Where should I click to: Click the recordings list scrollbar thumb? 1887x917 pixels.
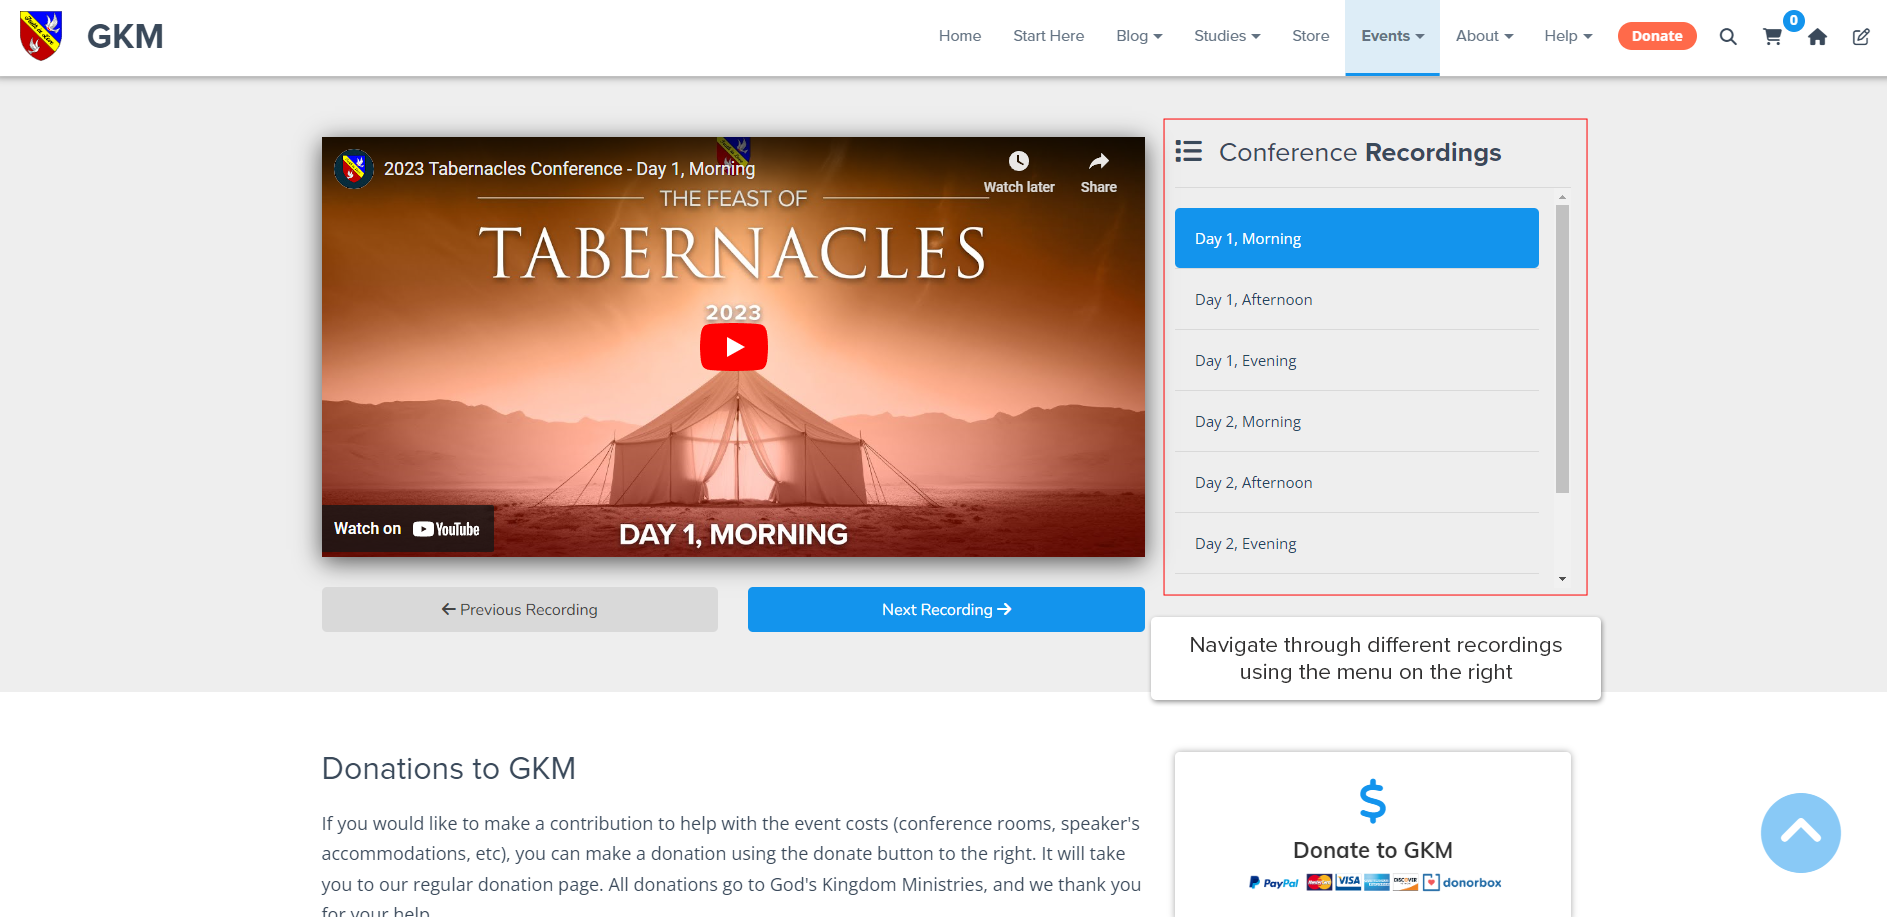pyautogui.click(x=1562, y=348)
